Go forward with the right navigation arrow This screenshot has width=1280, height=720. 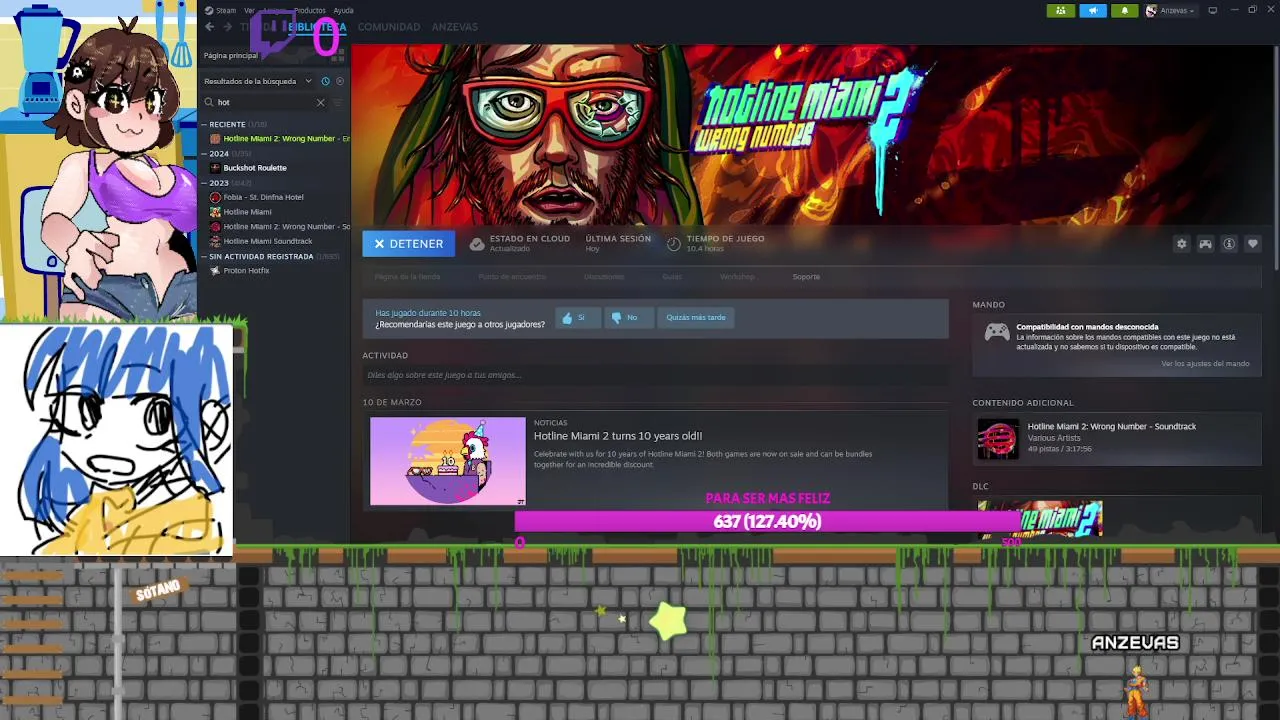[x=227, y=27]
